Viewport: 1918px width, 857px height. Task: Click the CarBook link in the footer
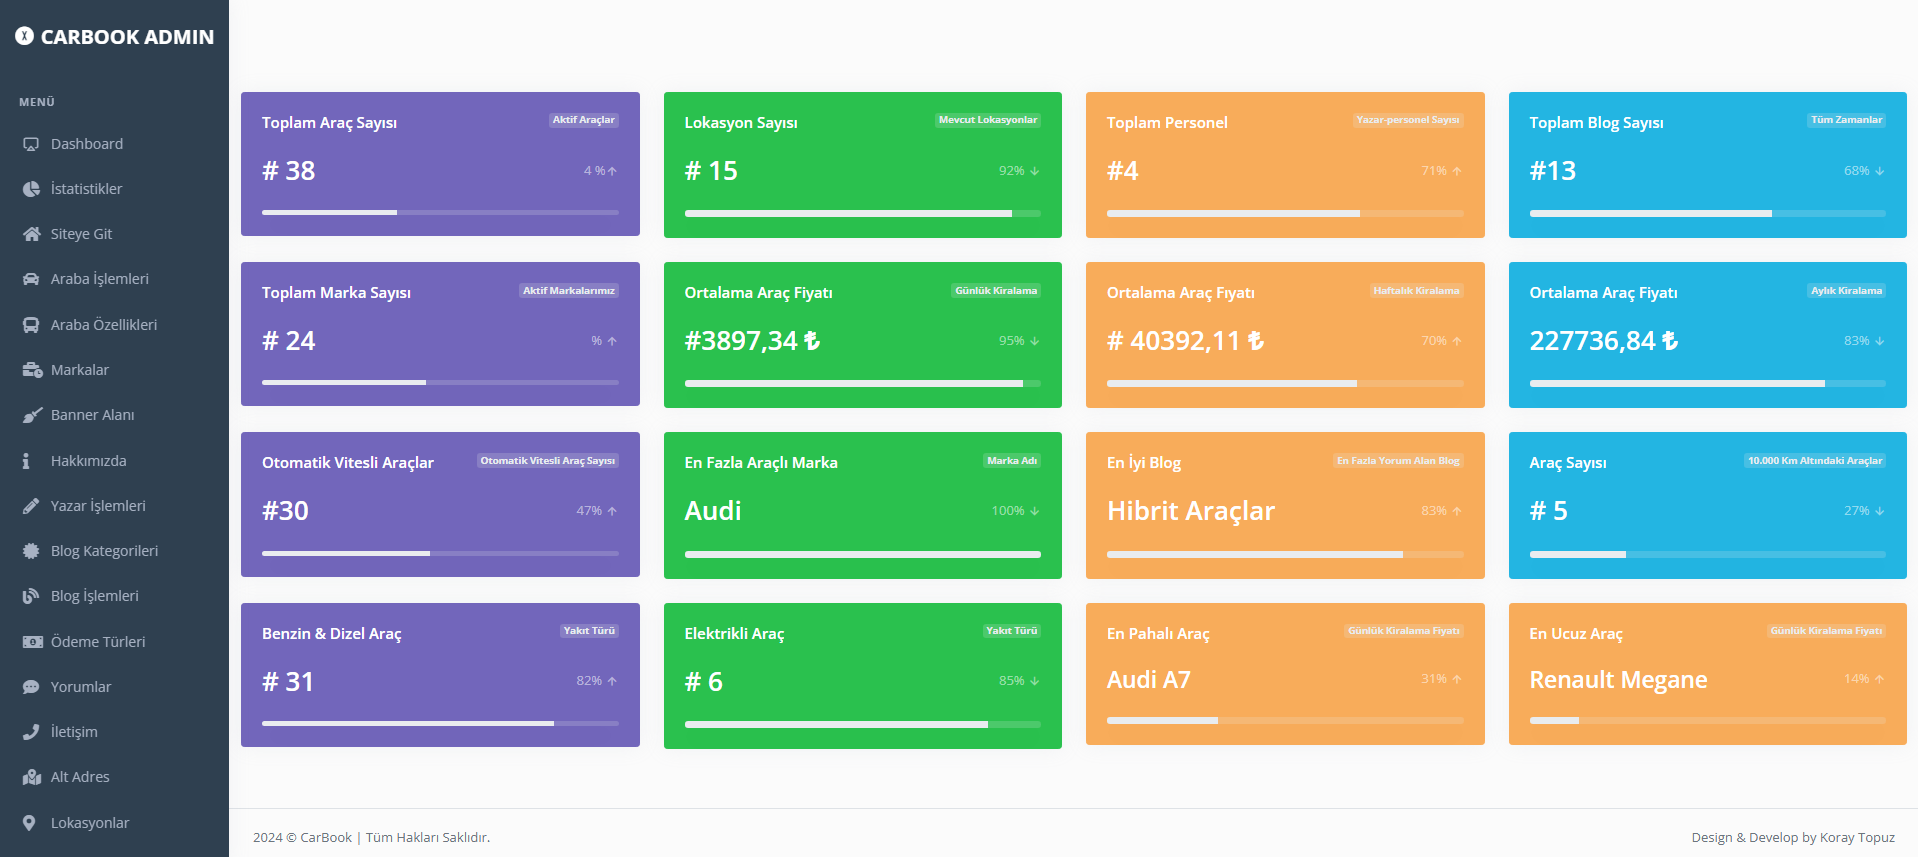[x=326, y=838]
